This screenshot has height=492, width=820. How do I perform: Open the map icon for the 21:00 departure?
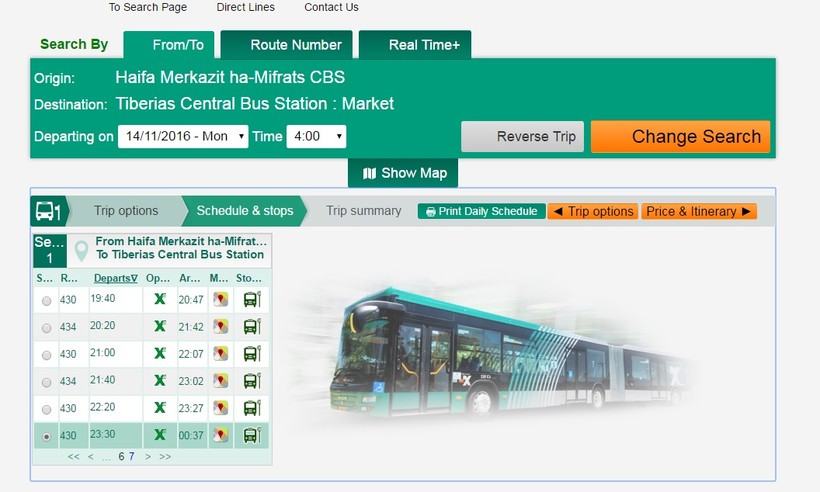pos(221,354)
